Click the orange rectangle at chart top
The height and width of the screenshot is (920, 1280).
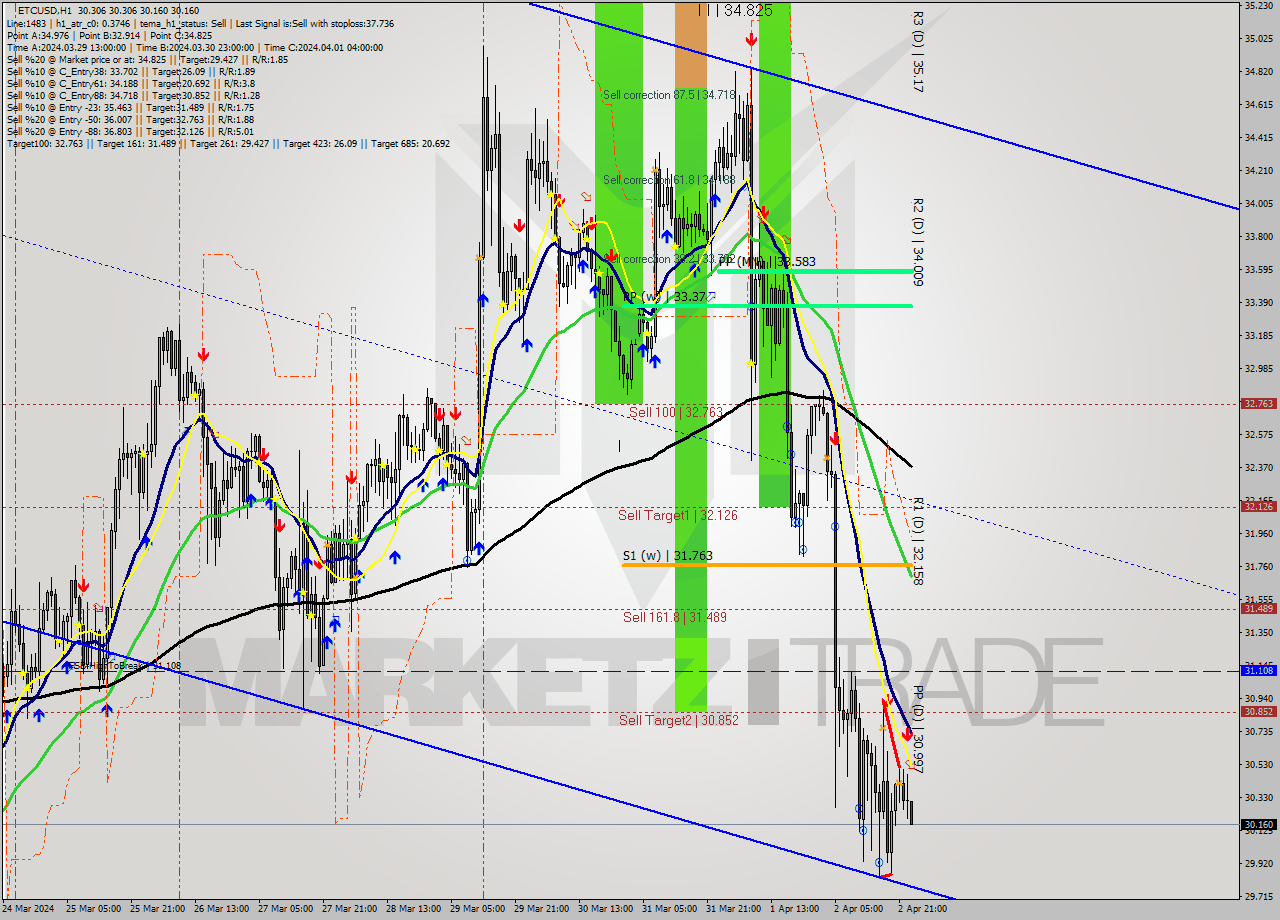pos(690,43)
